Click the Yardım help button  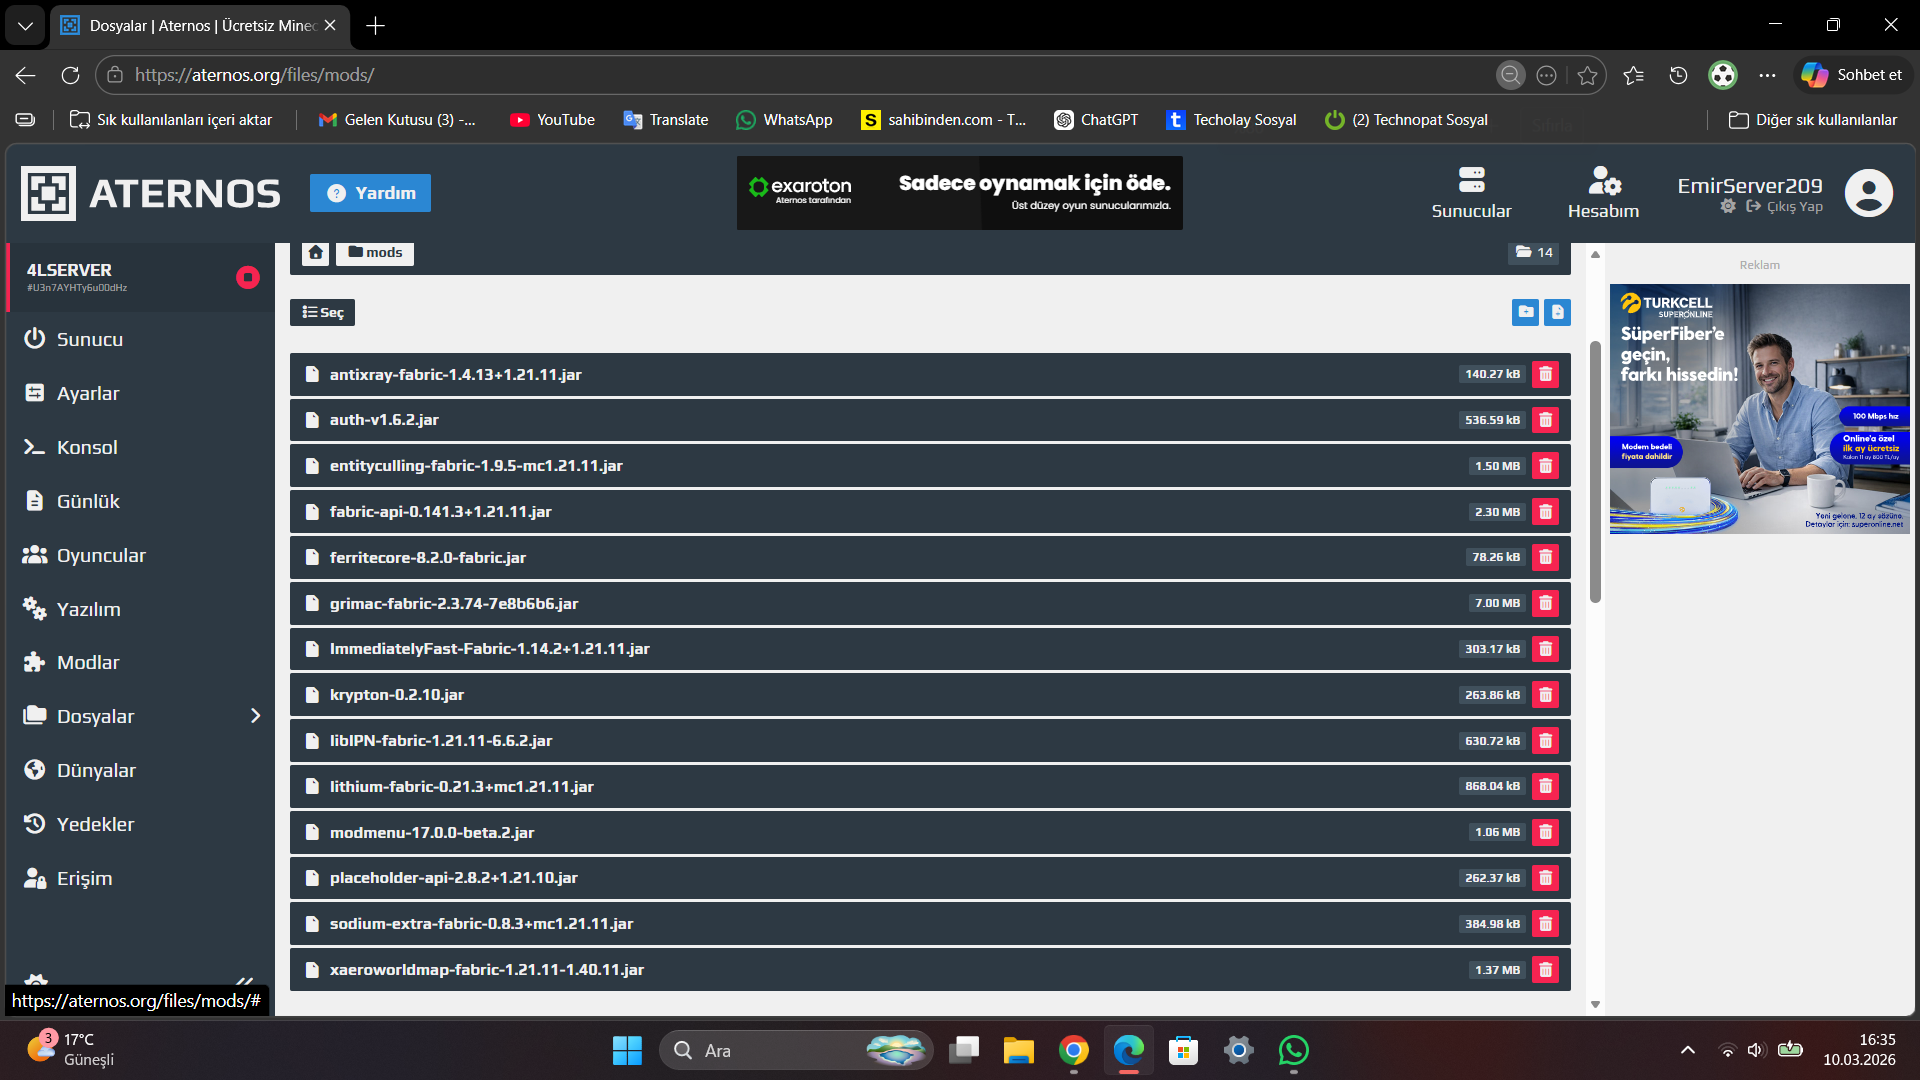point(370,193)
